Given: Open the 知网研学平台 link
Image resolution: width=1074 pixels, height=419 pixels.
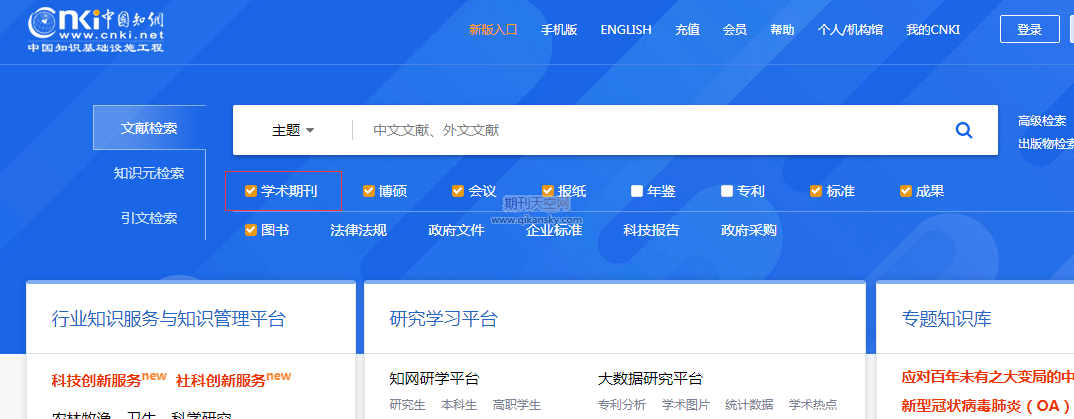Looking at the screenshot, I should click(x=434, y=379).
